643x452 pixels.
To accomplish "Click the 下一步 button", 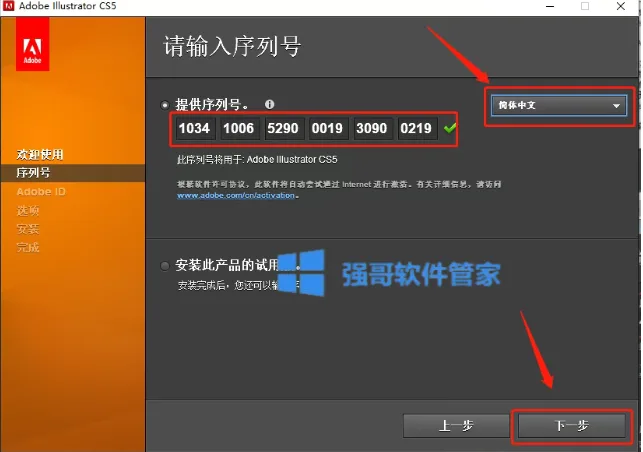I will [x=572, y=426].
